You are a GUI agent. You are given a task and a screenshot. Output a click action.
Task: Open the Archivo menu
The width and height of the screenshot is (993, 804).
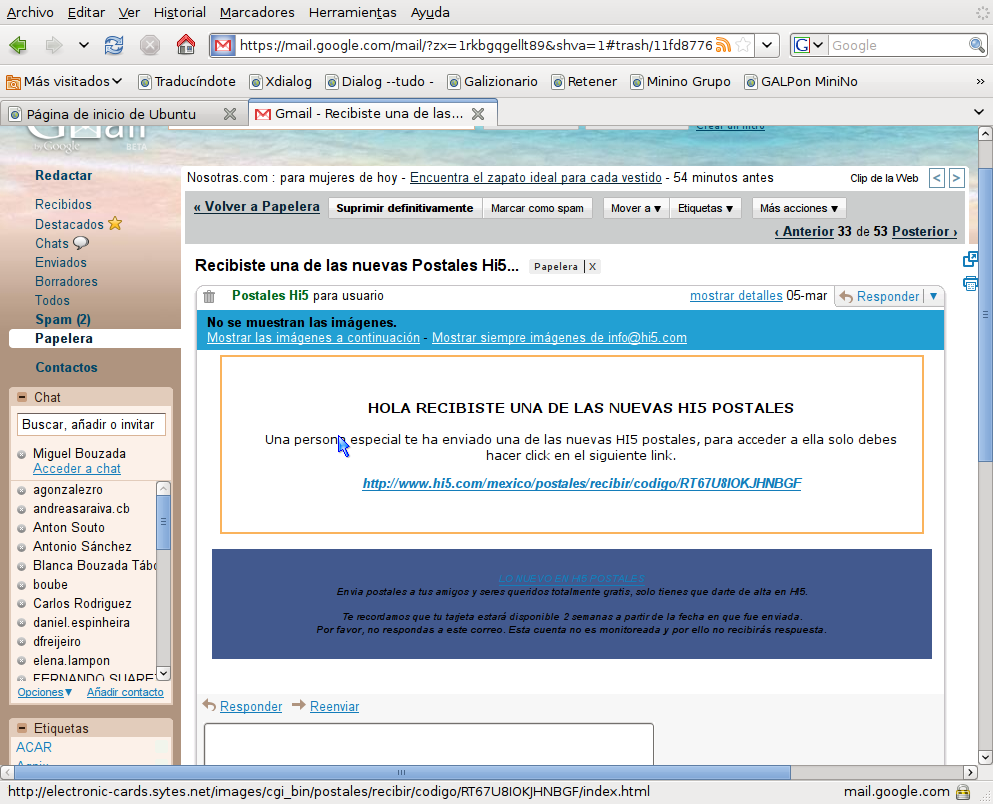[x=30, y=12]
